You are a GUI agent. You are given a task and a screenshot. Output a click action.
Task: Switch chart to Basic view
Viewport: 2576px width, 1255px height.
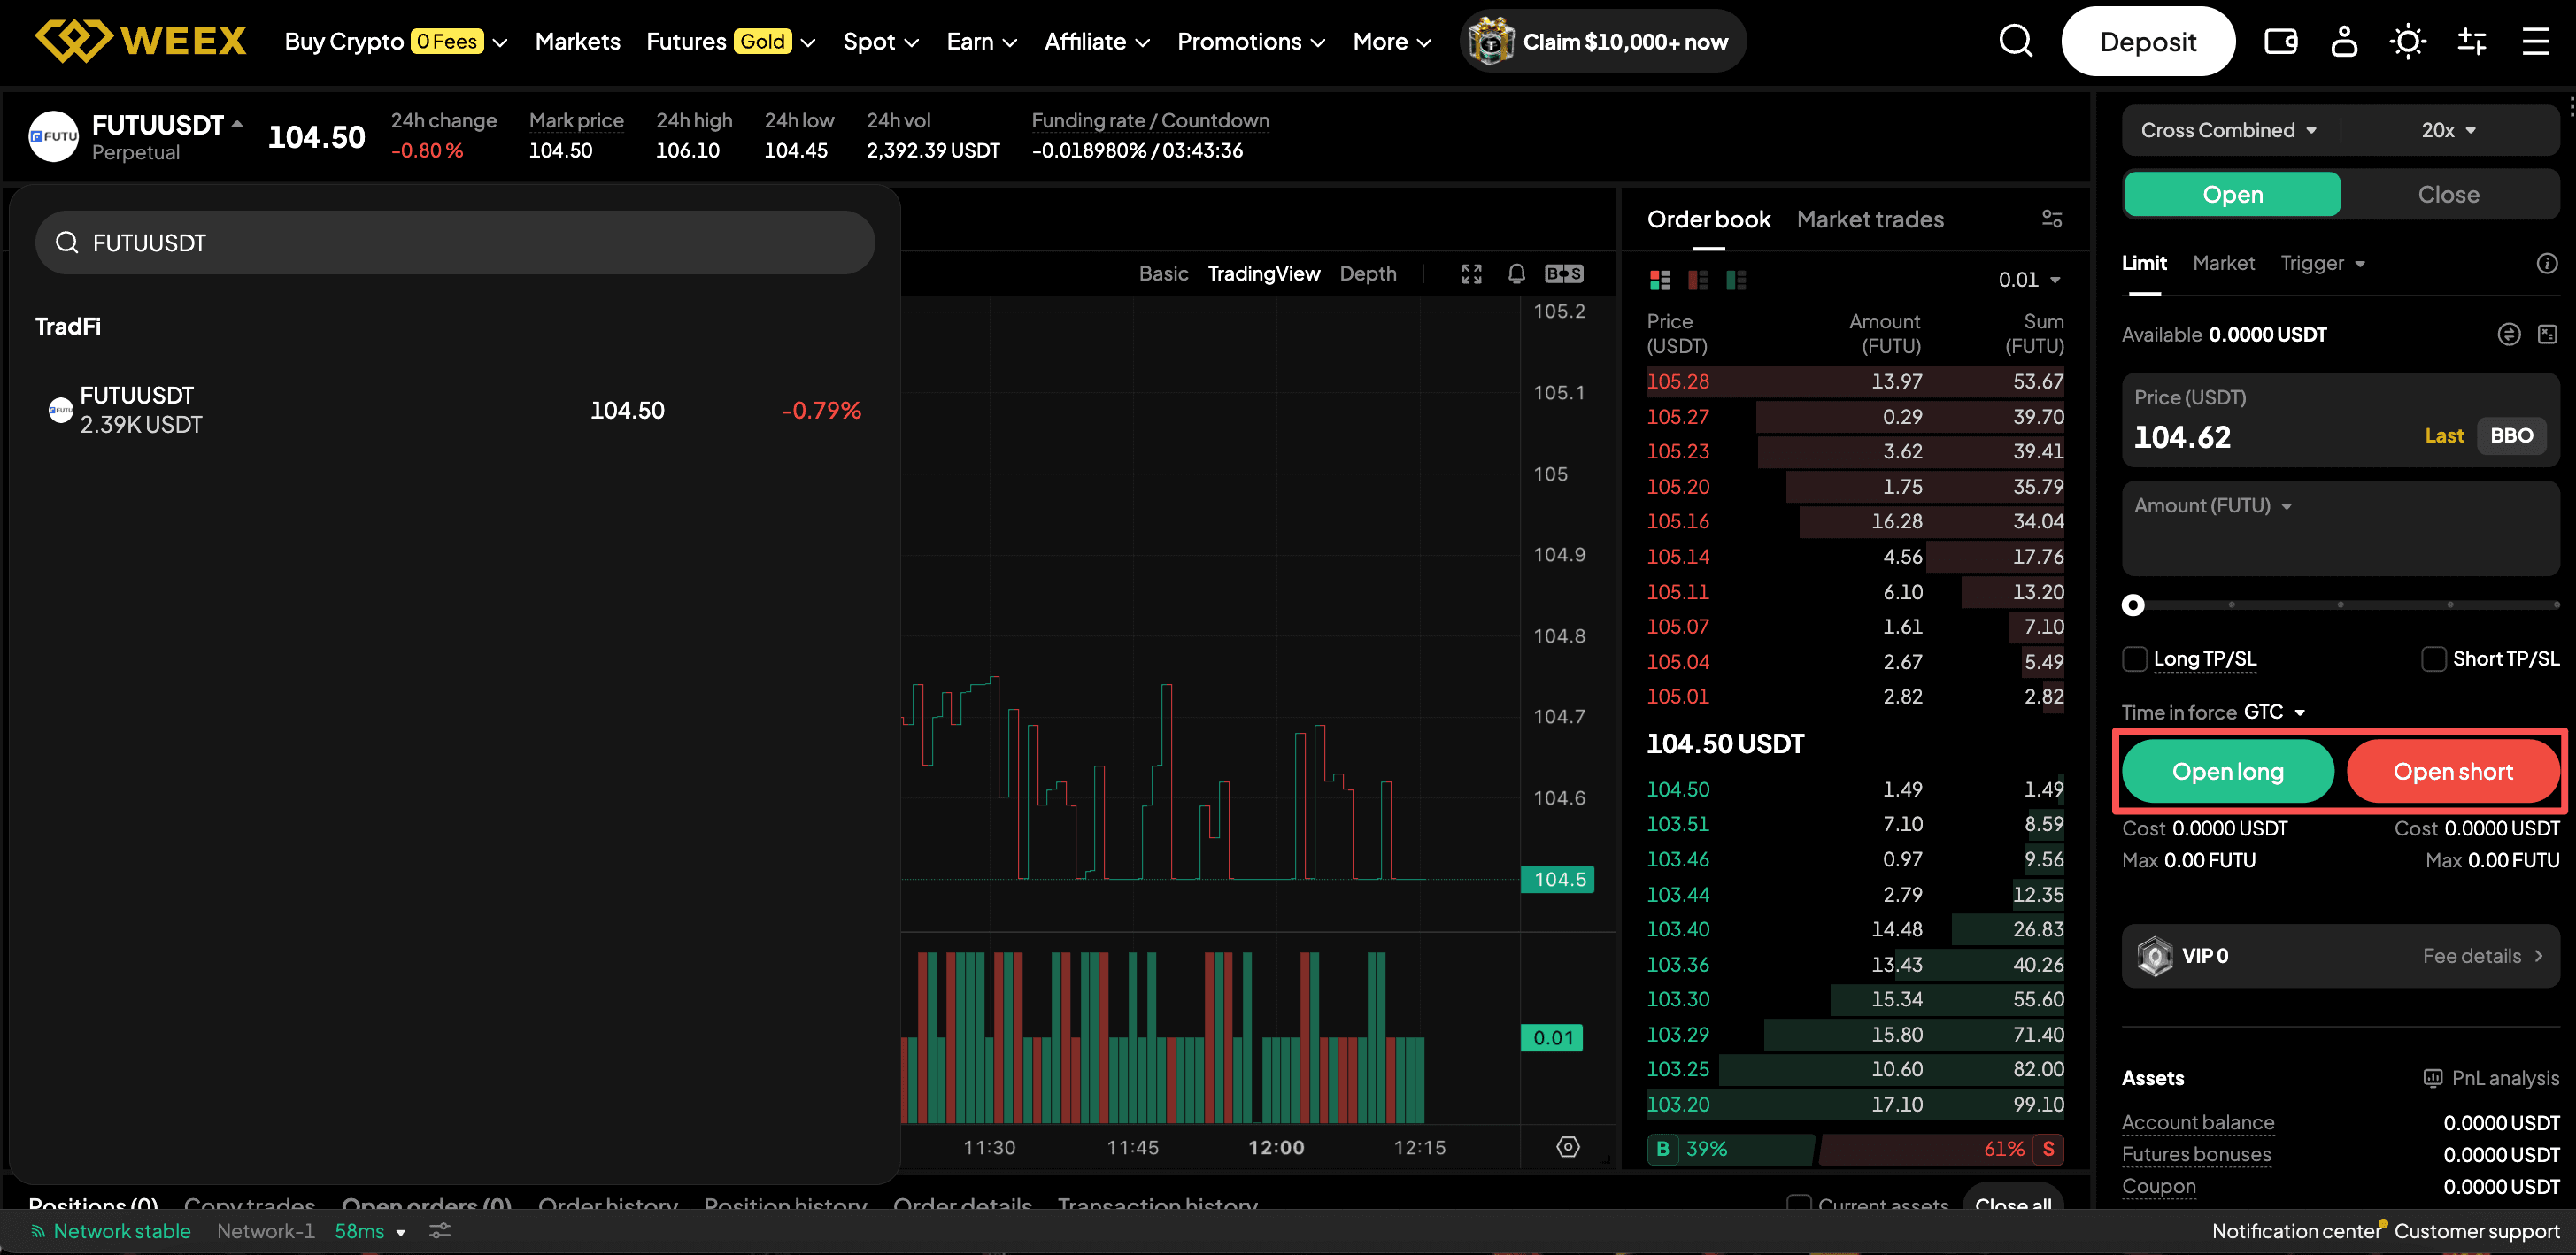point(1163,274)
